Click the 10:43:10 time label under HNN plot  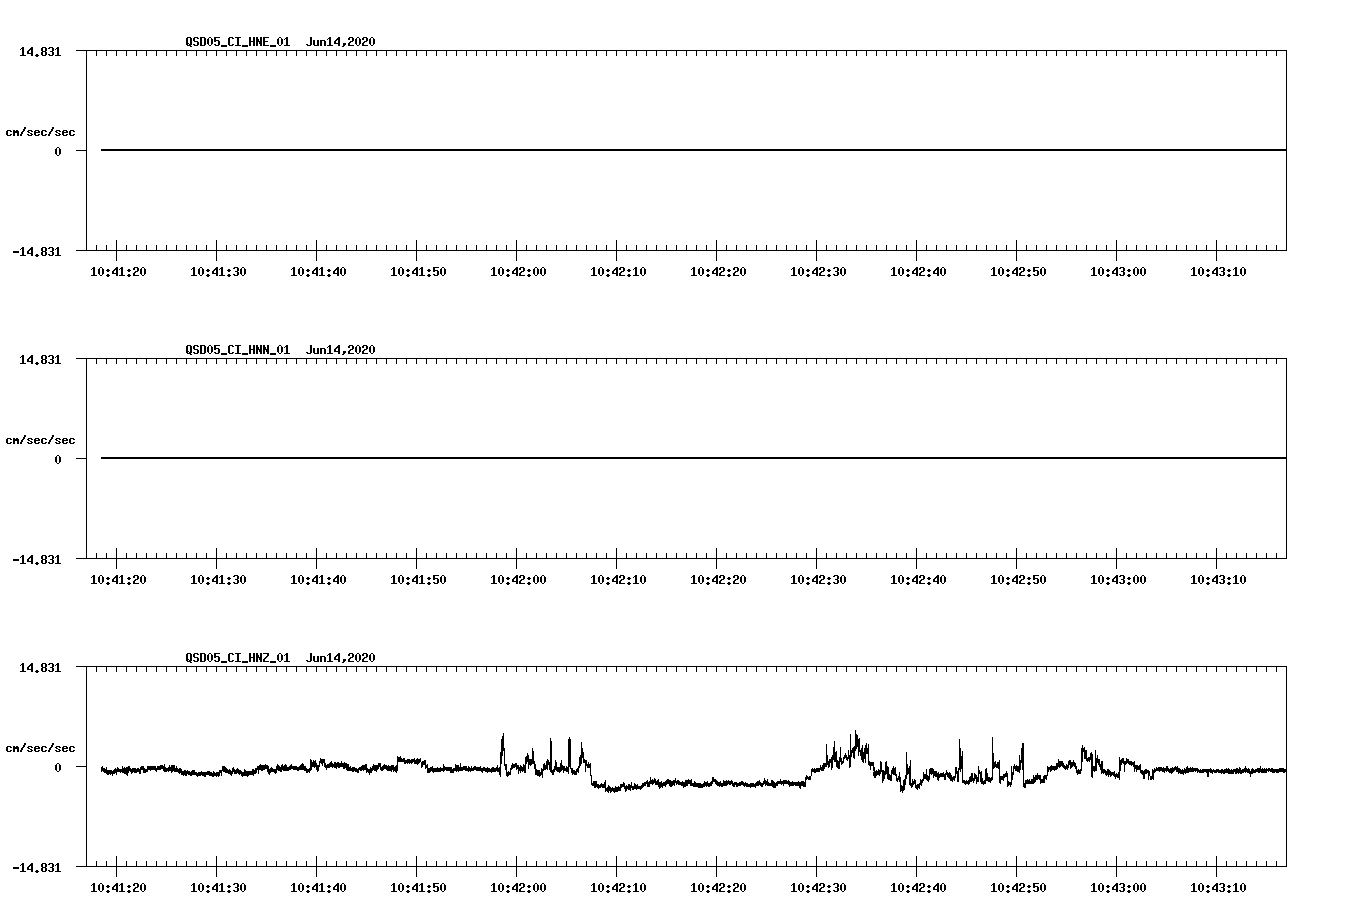1218,579
